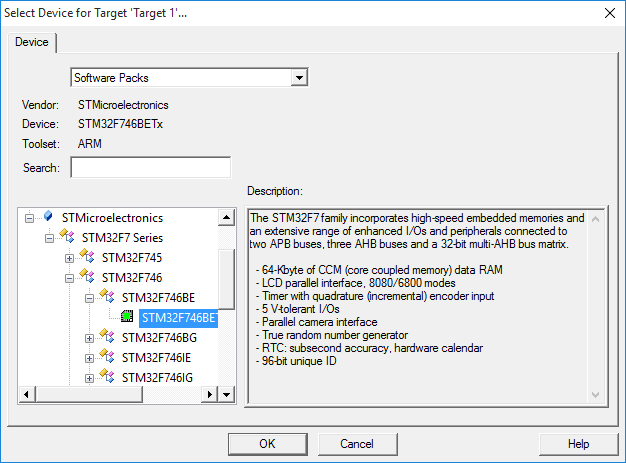The image size is (626, 463).
Task: Expand the STM32F746BG node
Action: [89, 338]
